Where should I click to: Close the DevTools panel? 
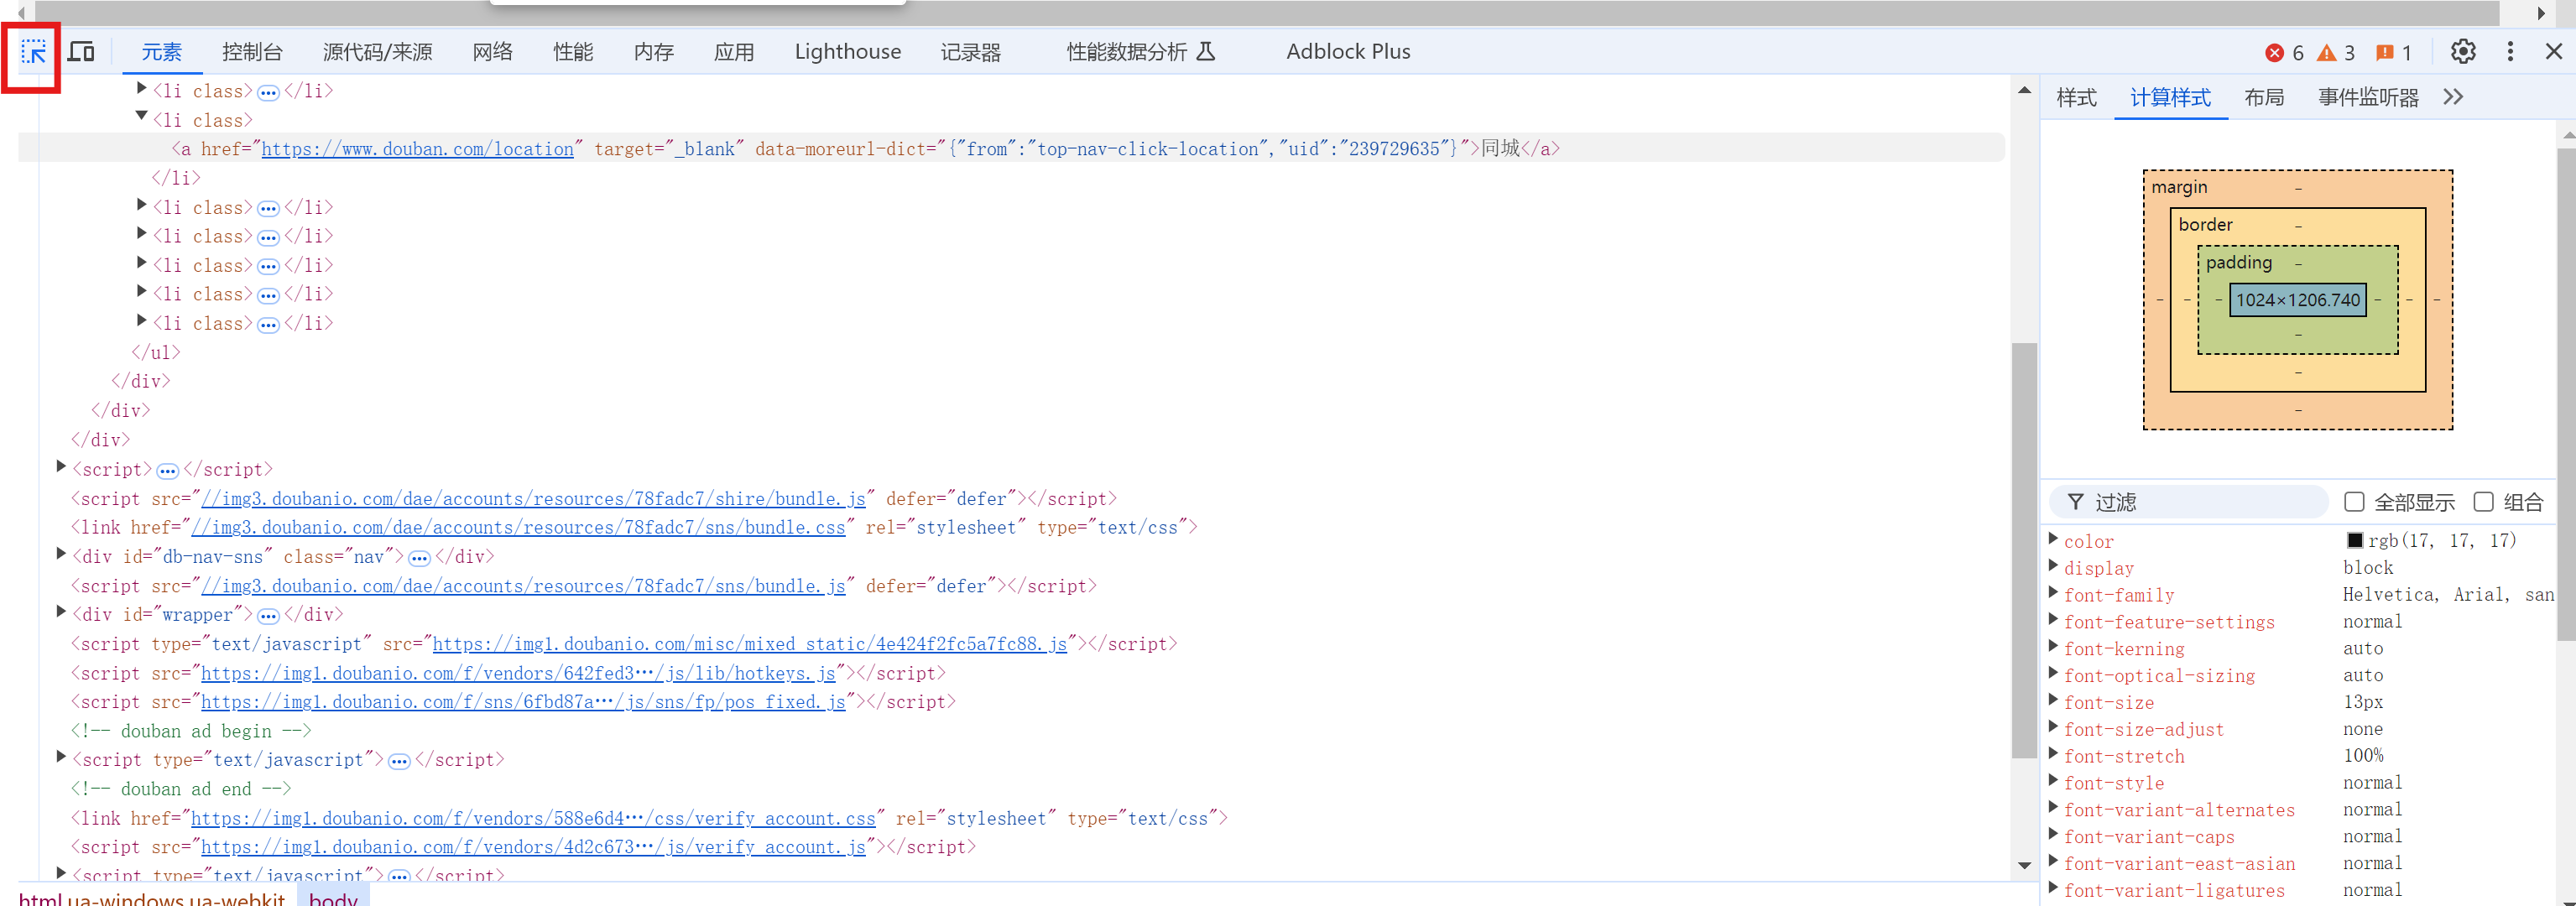(2554, 52)
